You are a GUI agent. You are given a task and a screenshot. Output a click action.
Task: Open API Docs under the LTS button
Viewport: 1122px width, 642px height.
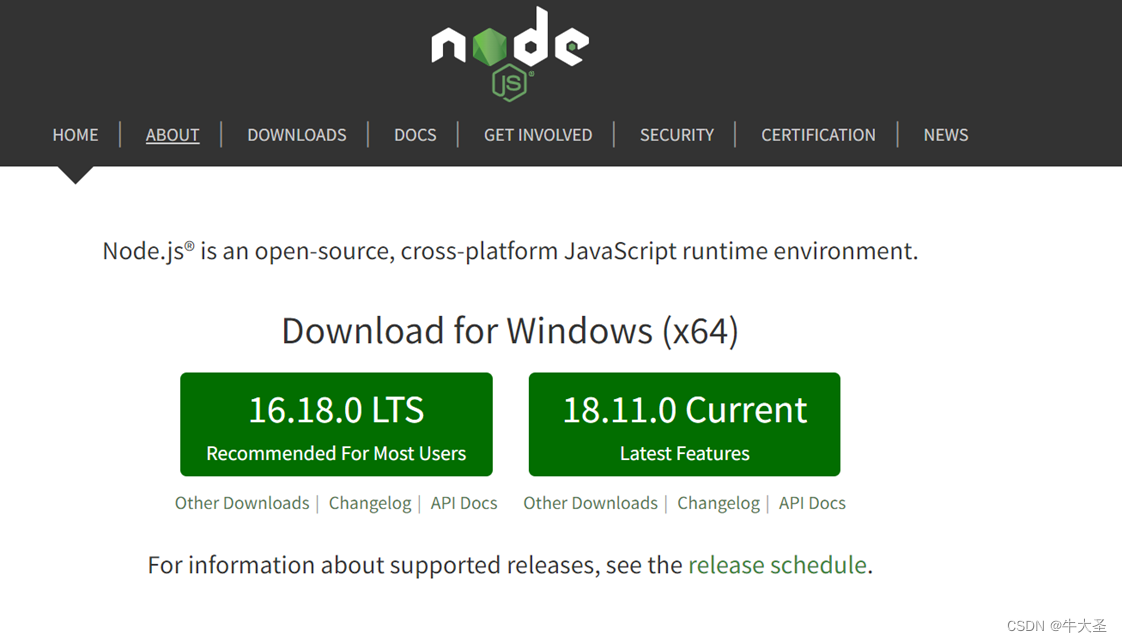pos(464,503)
